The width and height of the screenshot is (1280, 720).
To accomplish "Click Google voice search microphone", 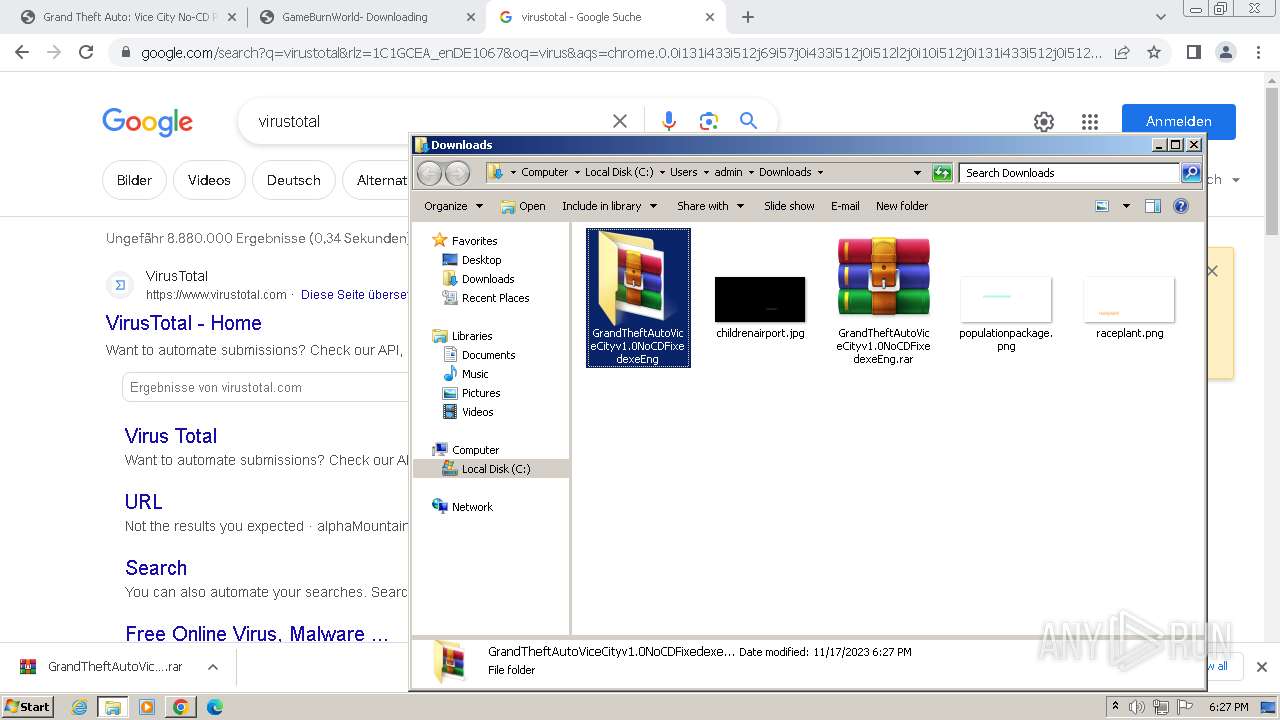I will click(669, 121).
